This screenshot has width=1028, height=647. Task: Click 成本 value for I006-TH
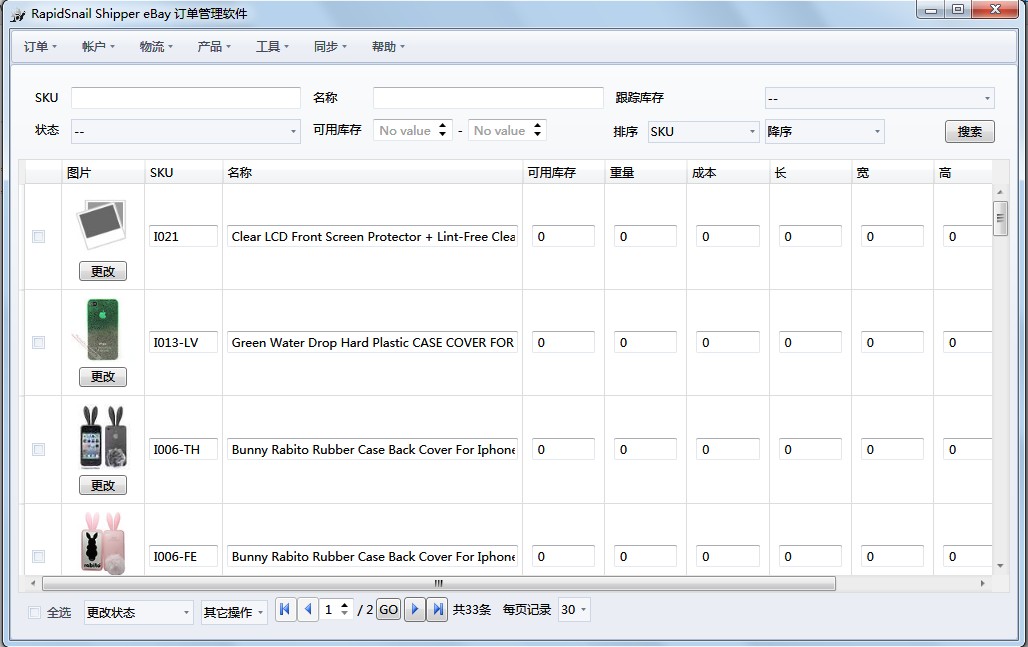click(x=728, y=450)
